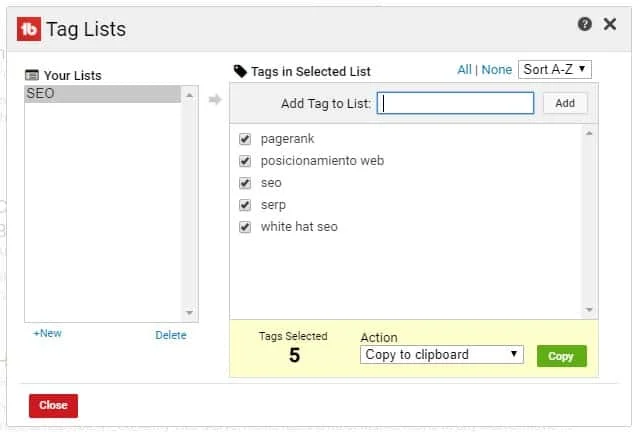The height and width of the screenshot is (432, 639).
Task: Click the pagerank tag label
Action: click(x=287, y=139)
